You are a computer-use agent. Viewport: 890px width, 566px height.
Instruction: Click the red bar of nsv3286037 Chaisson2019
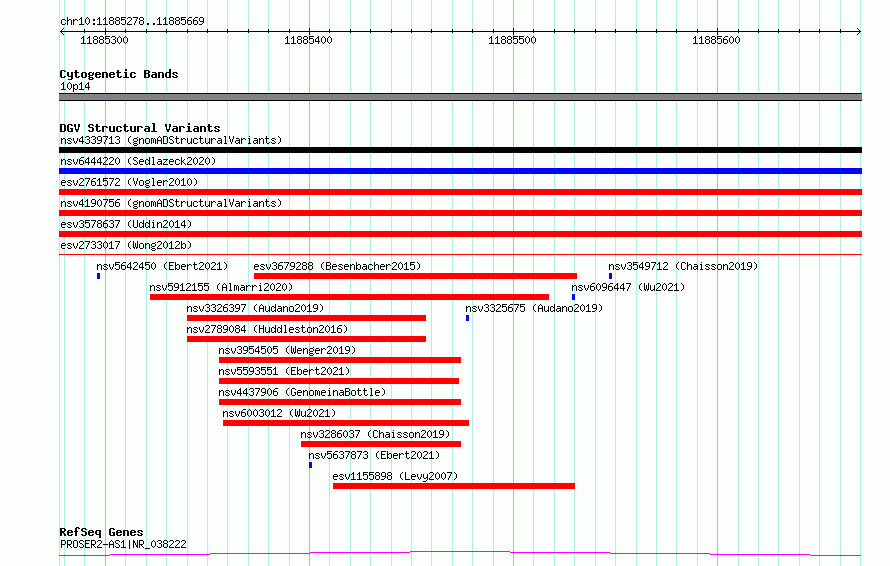tap(381, 445)
